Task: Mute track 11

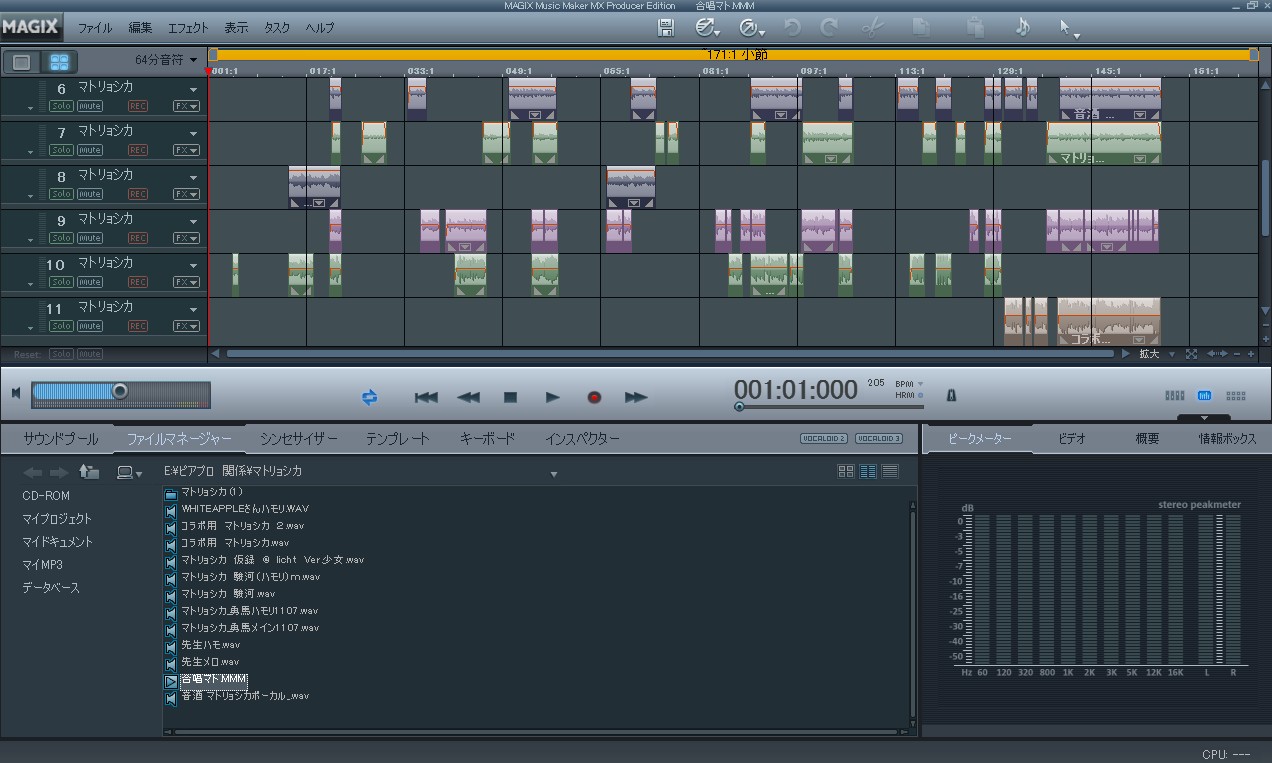Action: click(90, 326)
